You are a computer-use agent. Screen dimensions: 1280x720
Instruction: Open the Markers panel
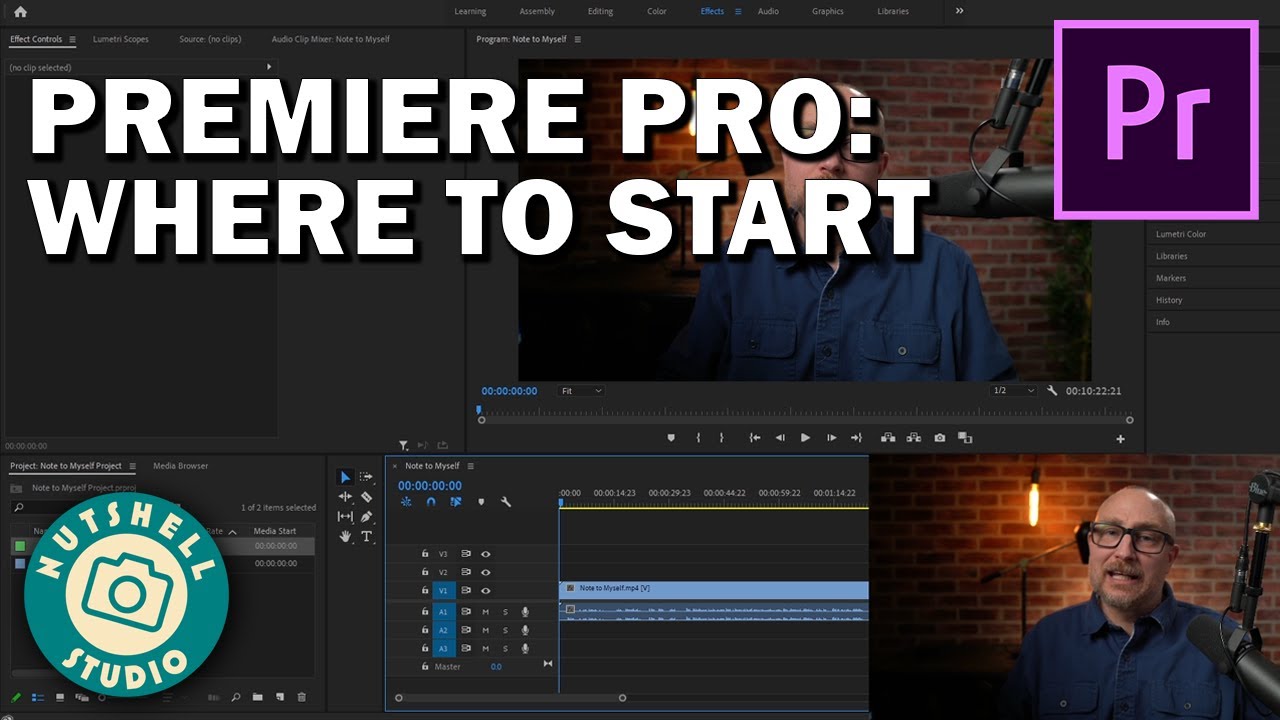1171,278
